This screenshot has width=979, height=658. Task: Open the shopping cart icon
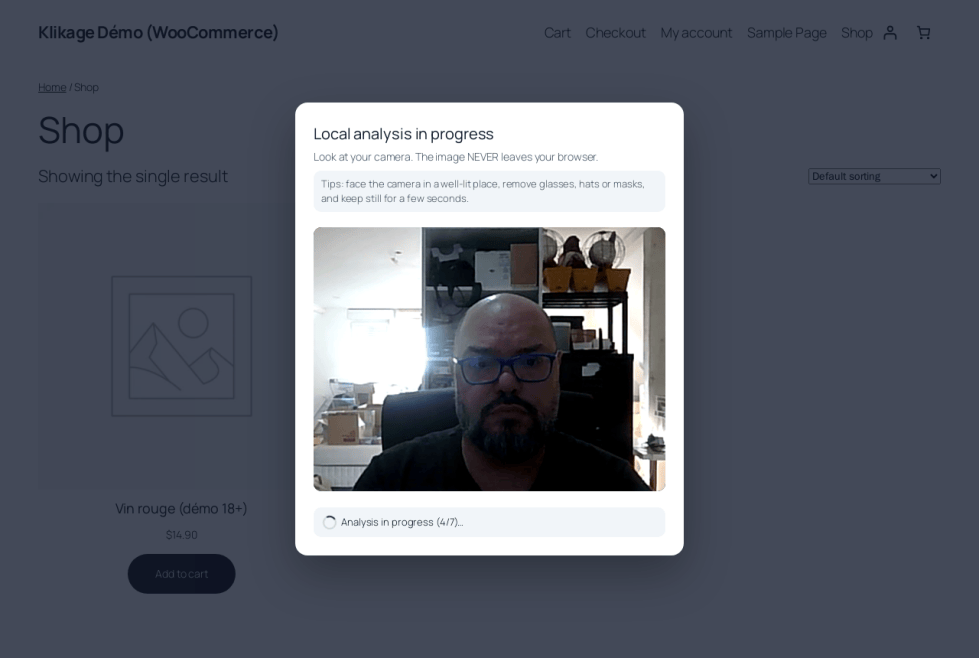pos(923,32)
